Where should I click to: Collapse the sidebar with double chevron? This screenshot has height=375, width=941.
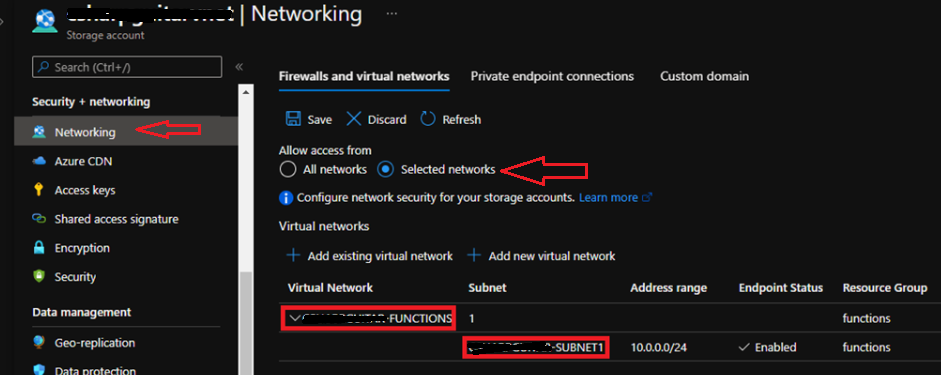[x=239, y=67]
